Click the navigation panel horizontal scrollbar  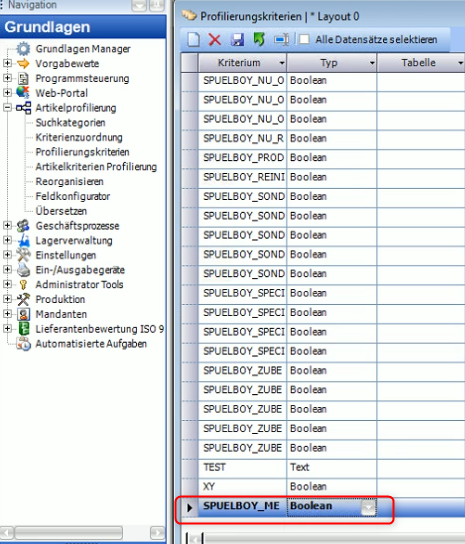coord(83,533)
